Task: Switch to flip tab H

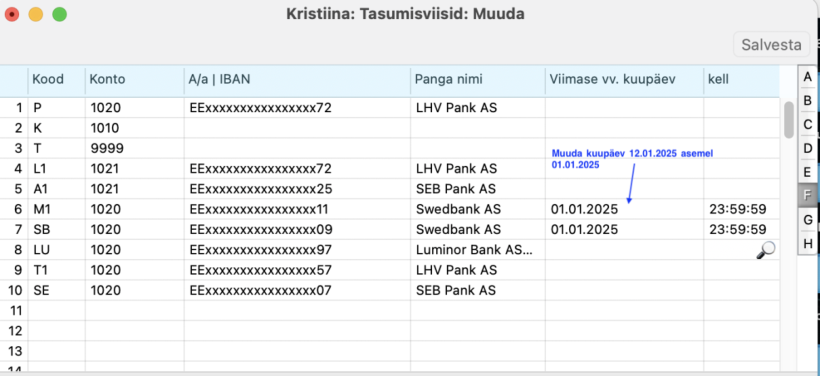Action: tap(807, 243)
